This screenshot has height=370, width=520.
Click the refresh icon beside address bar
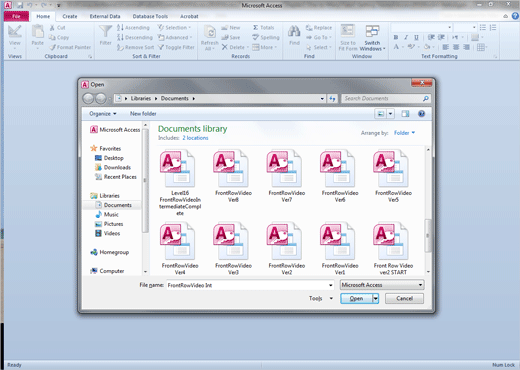332,99
